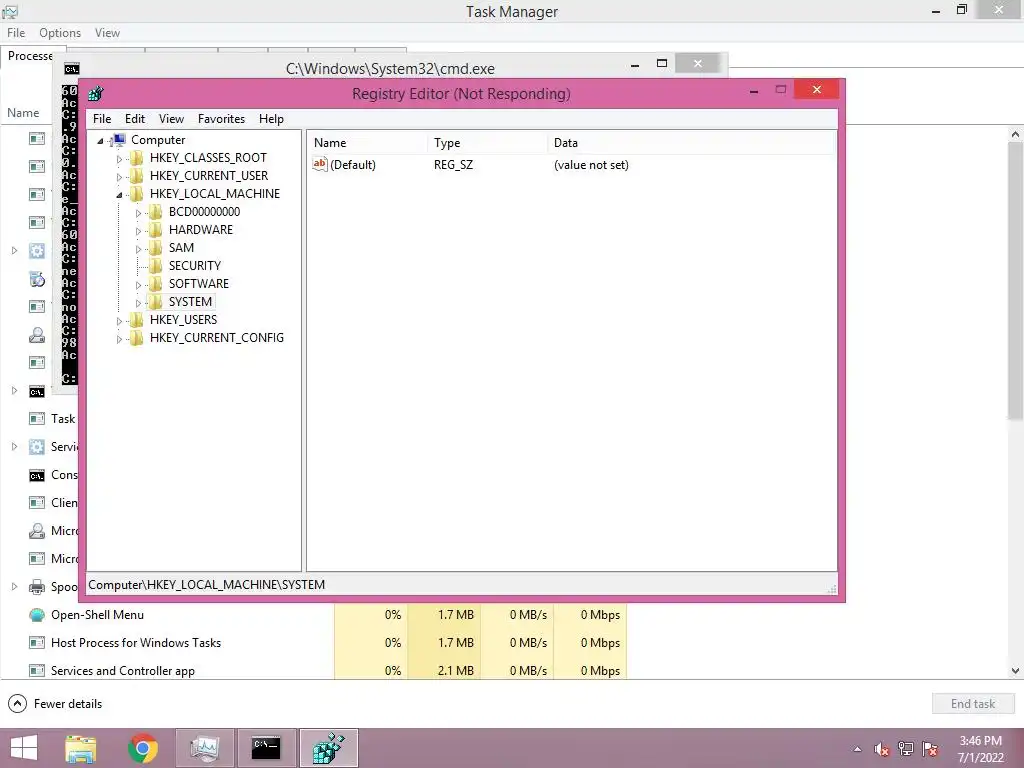Switch to Task Manager taskbar icon
The height and width of the screenshot is (768, 1024).
tap(204, 748)
